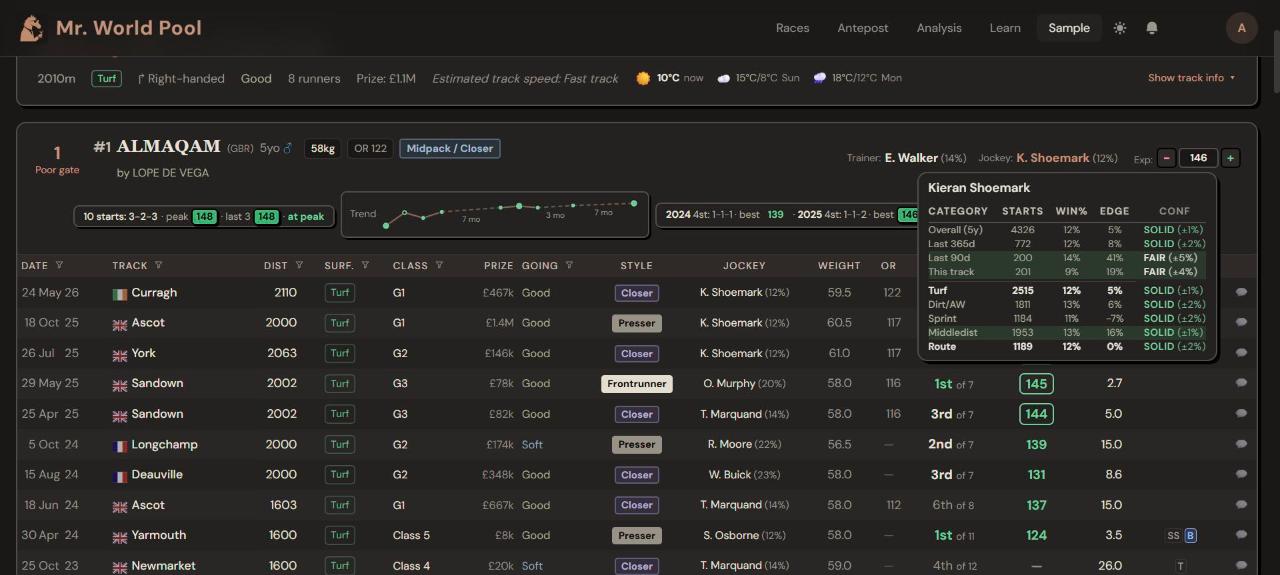Viewport: 1280px width, 575px height.
Task: Click the 'This track' row in stats popup
Action: coord(1067,272)
